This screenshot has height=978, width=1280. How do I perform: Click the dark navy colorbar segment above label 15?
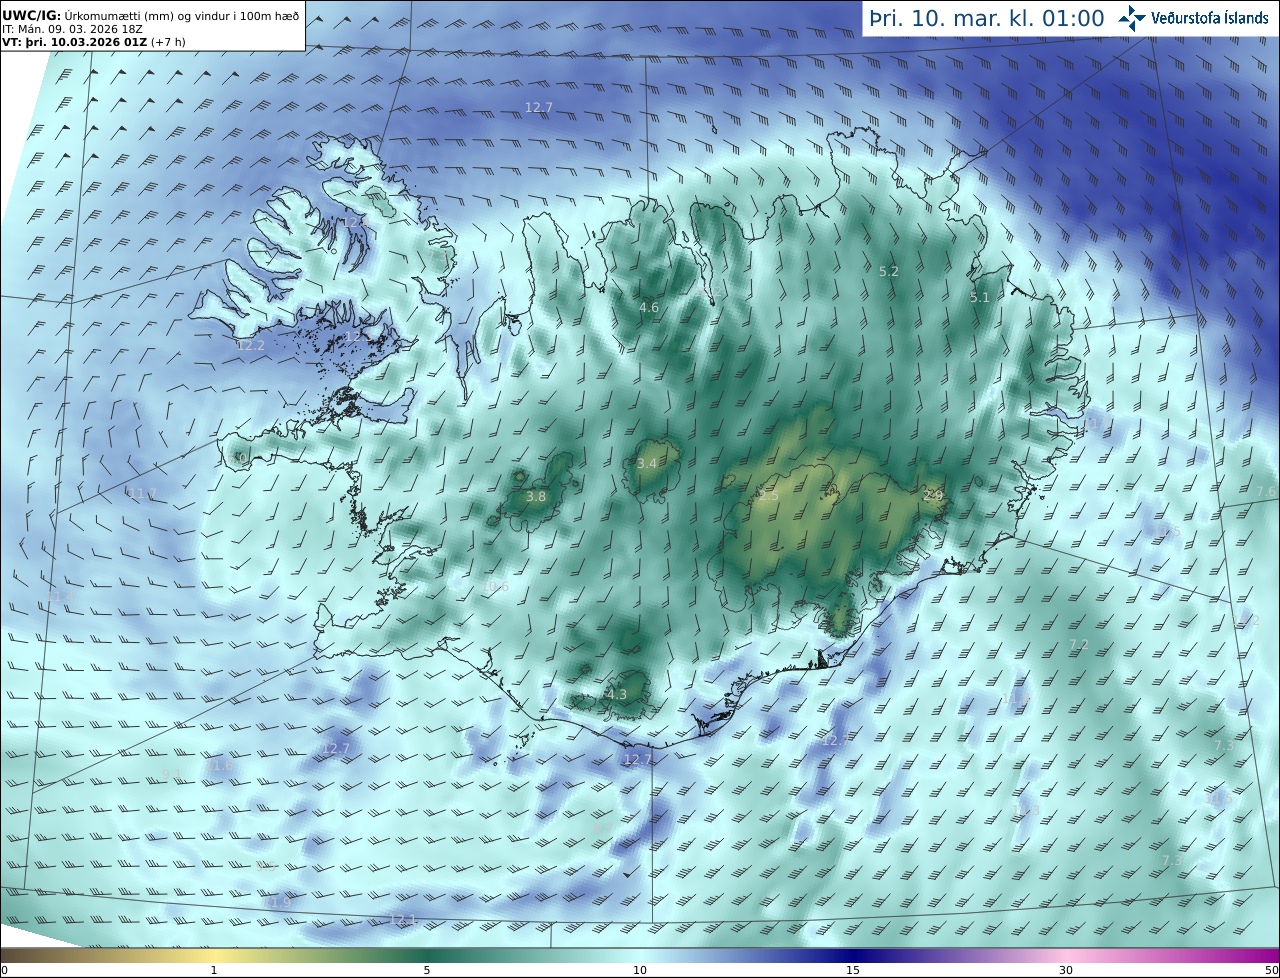(x=853, y=956)
